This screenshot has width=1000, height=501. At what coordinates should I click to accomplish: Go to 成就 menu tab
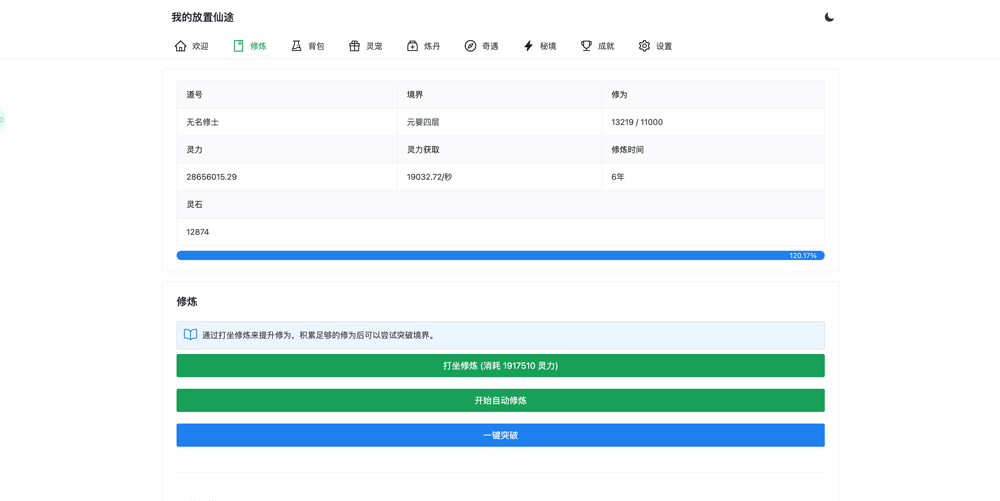tap(598, 46)
